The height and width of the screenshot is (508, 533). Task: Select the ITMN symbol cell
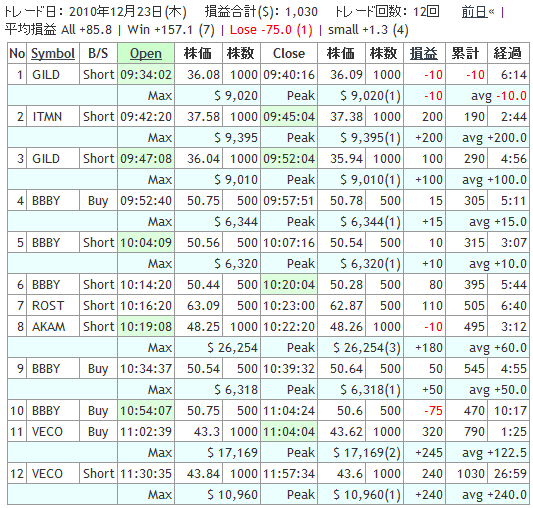click(x=53, y=117)
